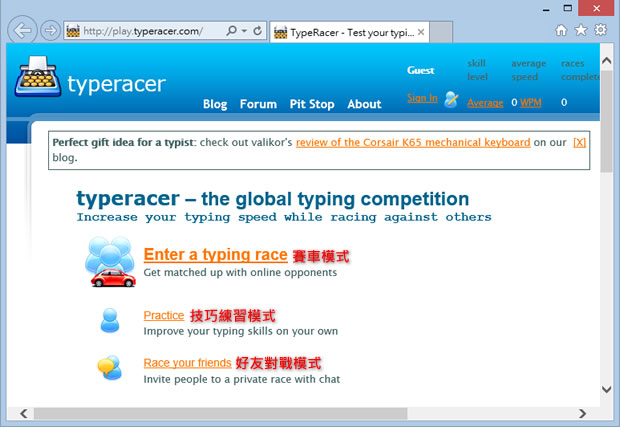
Task: Open the address bar dropdown arrow
Action: 244,30
